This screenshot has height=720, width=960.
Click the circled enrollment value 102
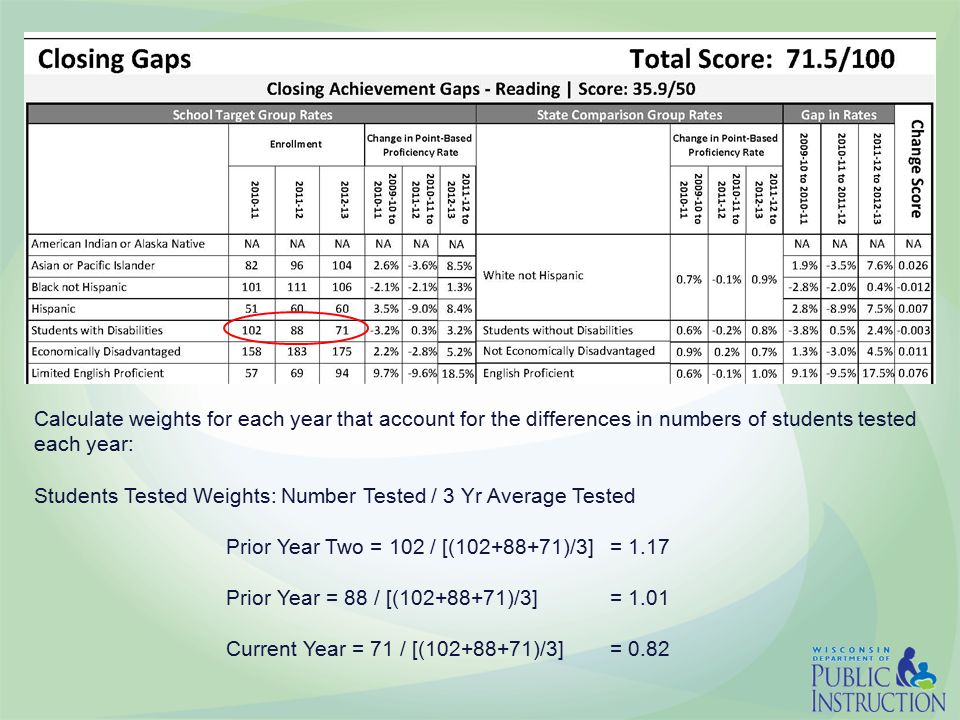[x=252, y=331]
